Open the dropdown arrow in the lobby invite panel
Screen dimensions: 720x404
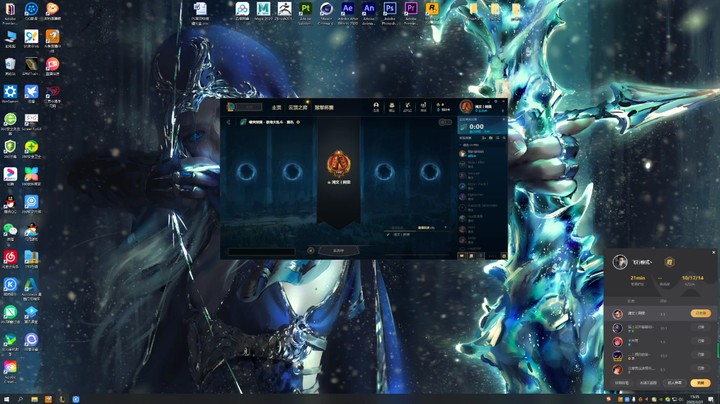(x=445, y=228)
